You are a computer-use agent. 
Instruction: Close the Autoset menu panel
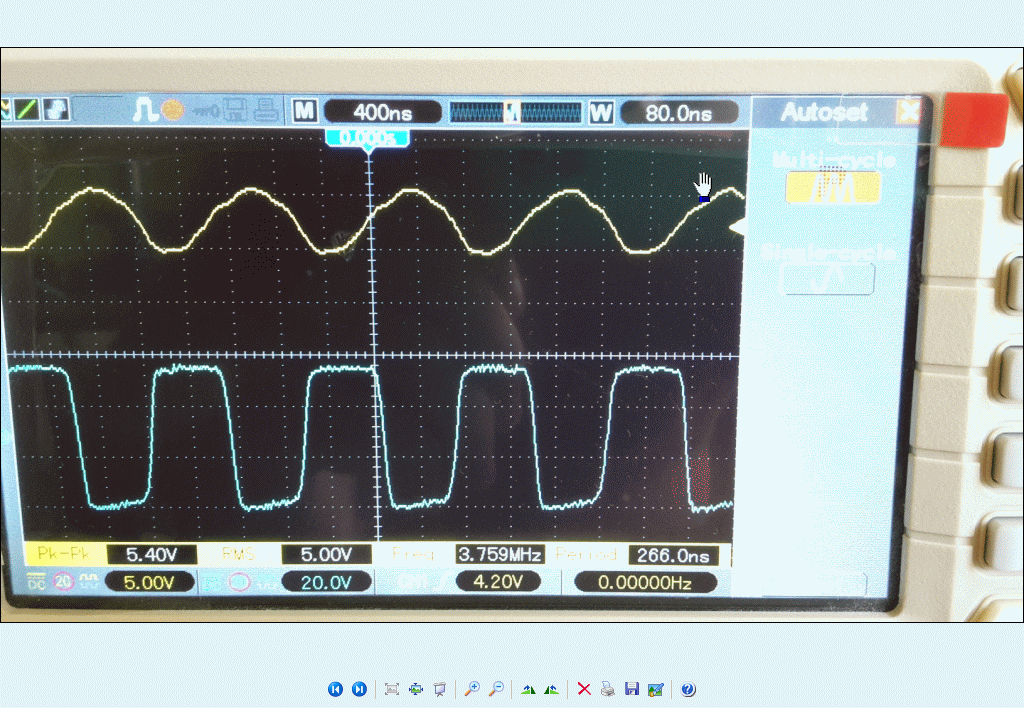[907, 112]
